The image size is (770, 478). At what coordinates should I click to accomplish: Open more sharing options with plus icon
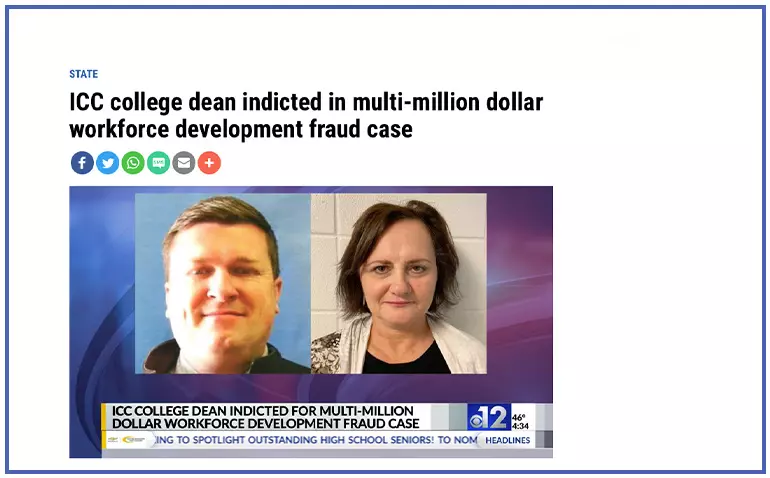(209, 163)
